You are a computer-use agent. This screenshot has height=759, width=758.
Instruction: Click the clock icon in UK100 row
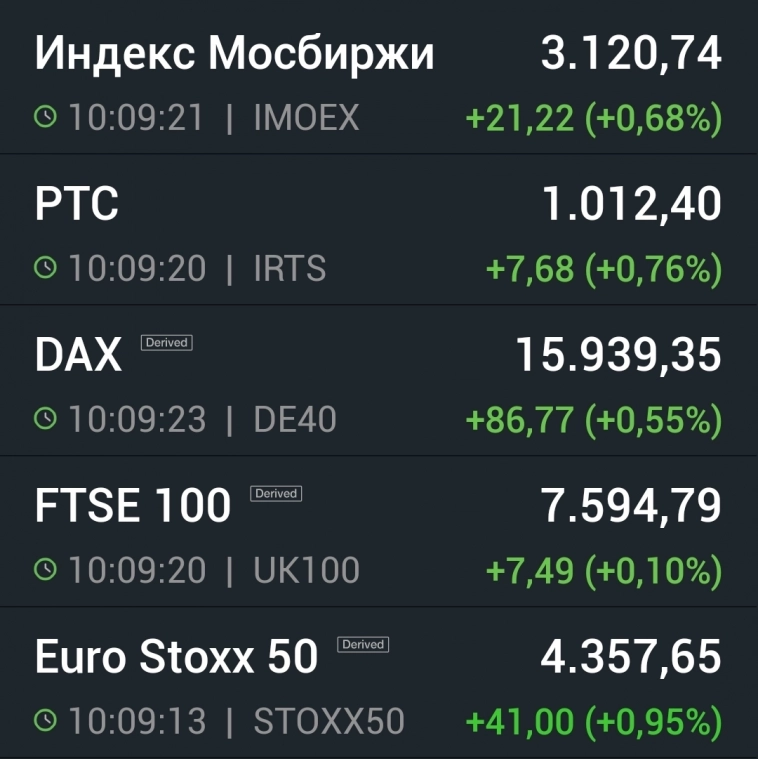[x=45, y=570]
